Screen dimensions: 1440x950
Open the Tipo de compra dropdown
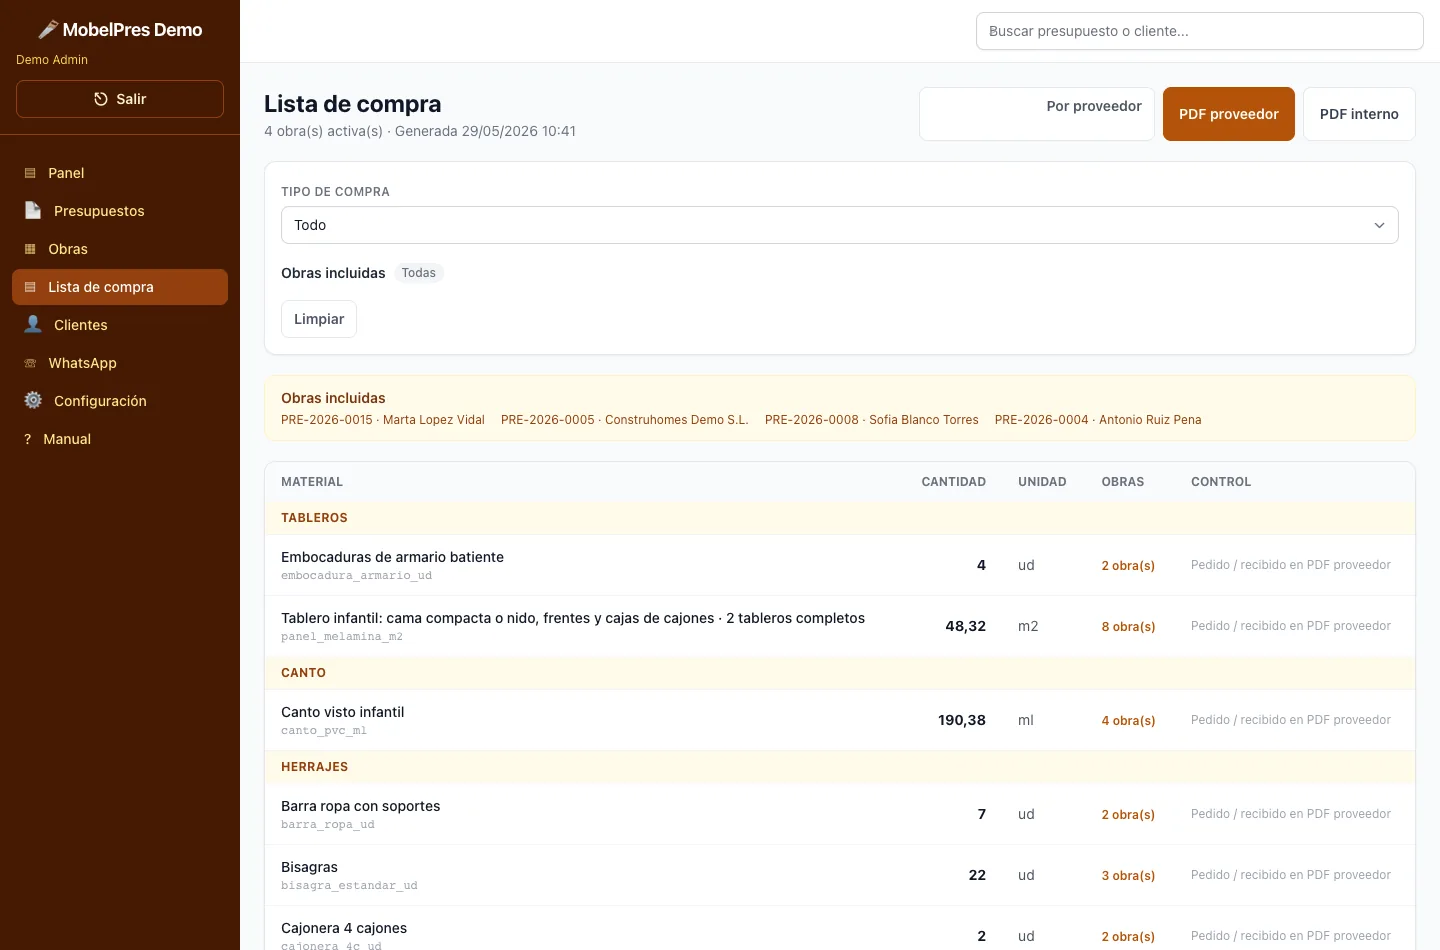point(840,225)
